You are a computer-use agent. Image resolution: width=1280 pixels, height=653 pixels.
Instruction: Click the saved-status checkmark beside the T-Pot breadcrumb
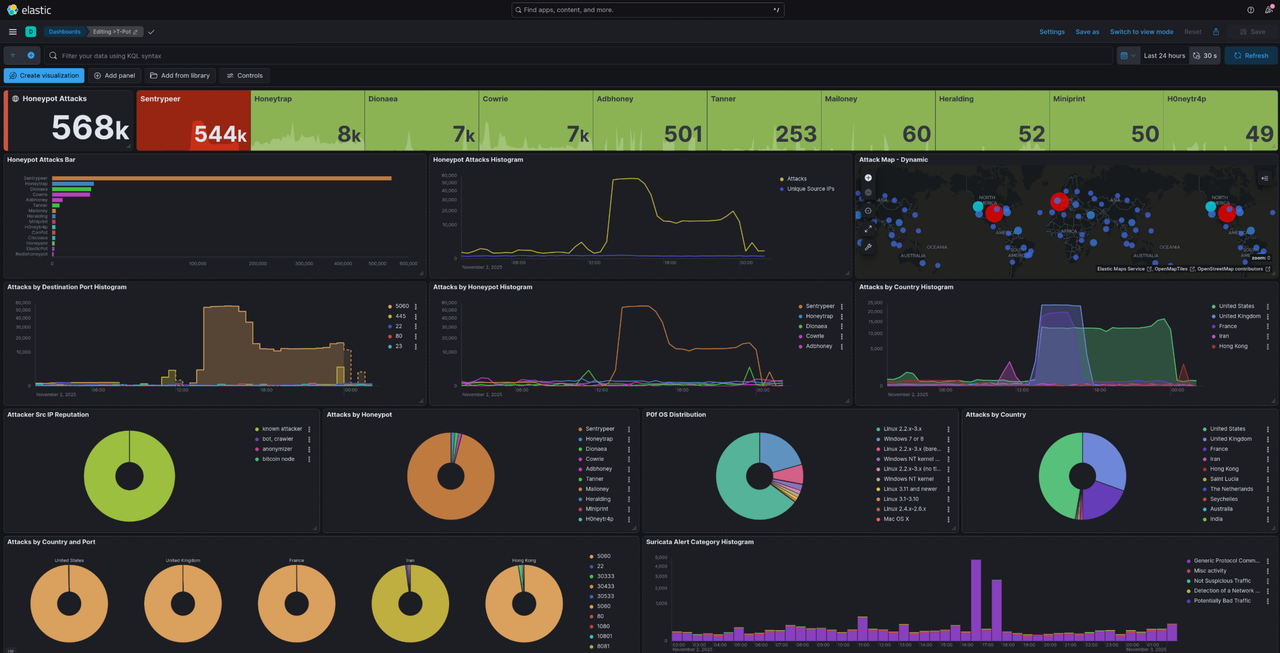[x=151, y=32]
